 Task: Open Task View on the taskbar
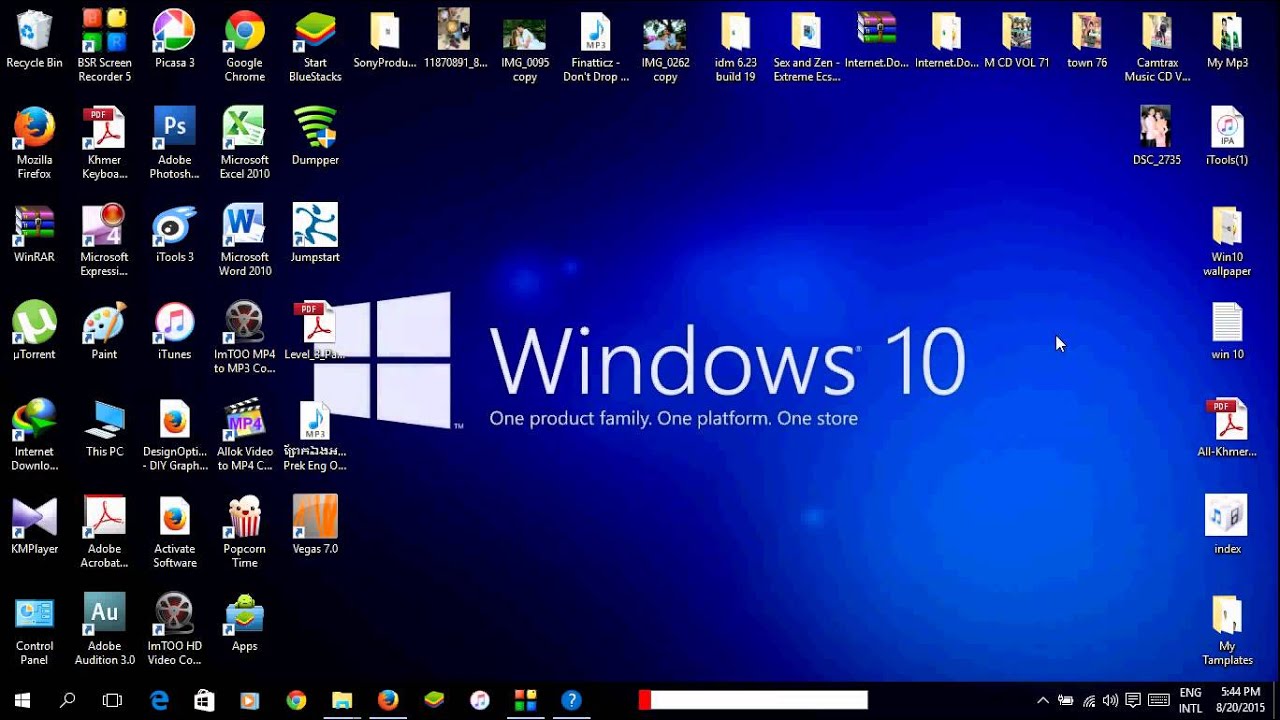112,700
